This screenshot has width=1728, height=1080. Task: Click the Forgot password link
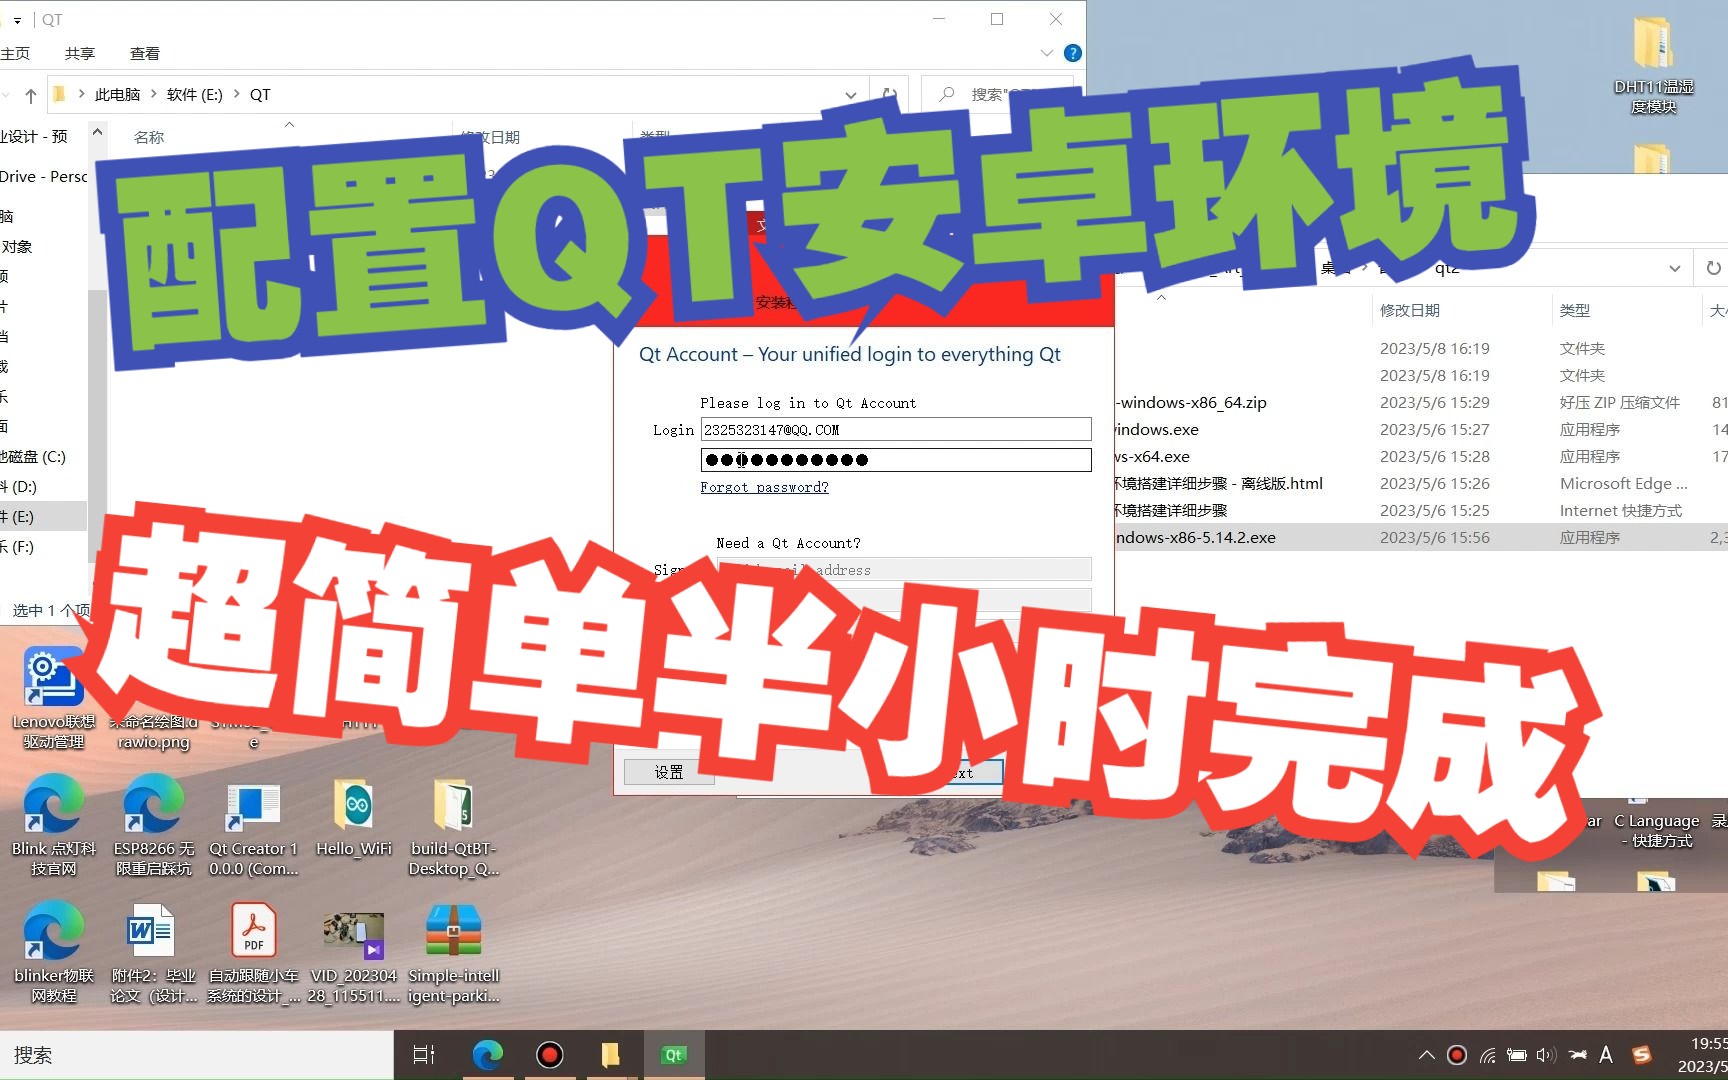point(764,487)
